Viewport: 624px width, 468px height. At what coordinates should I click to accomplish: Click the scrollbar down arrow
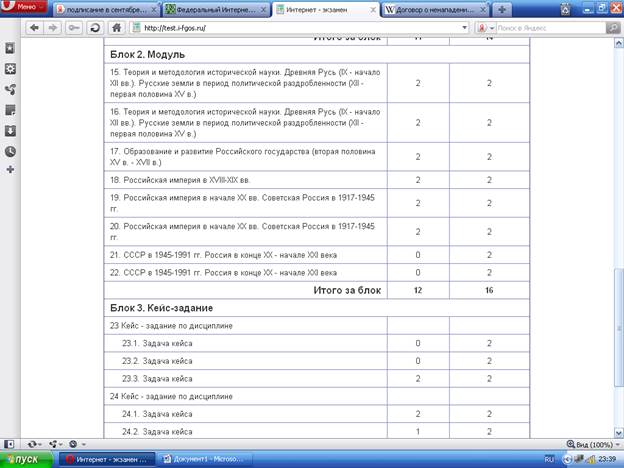tap(618, 433)
